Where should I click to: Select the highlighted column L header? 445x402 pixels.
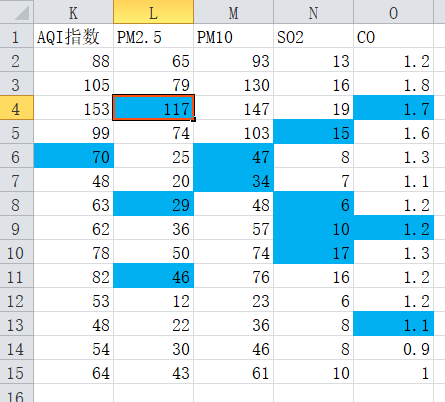pos(153,12)
